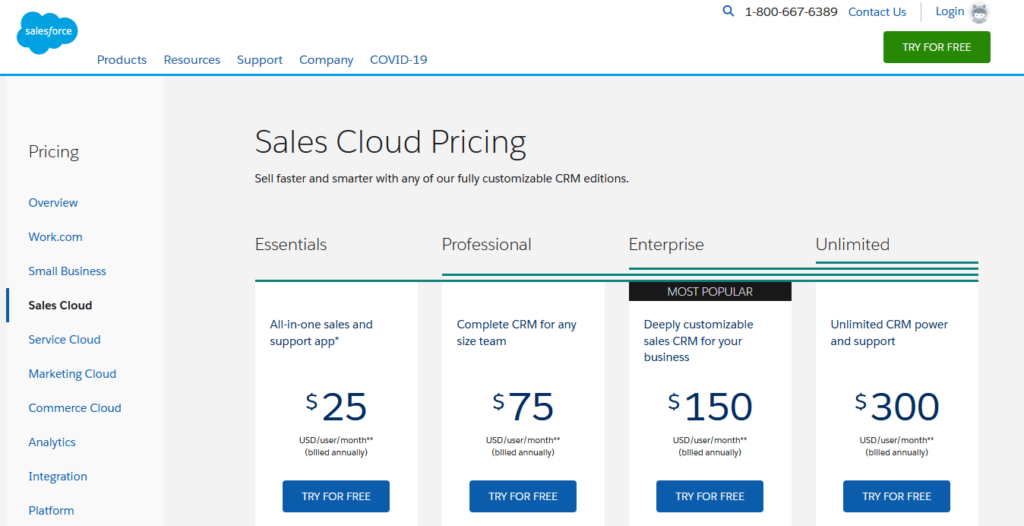Open the Resources navigation menu
The width and height of the screenshot is (1024, 526).
click(x=192, y=60)
